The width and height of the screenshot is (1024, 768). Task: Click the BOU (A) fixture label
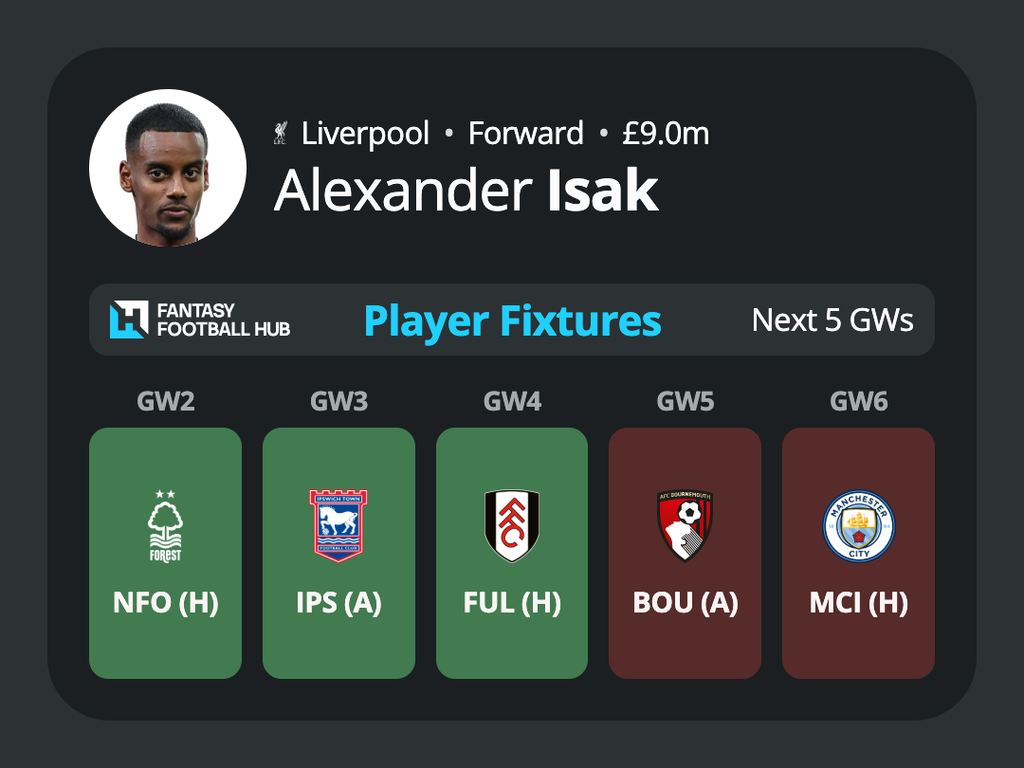coord(685,602)
